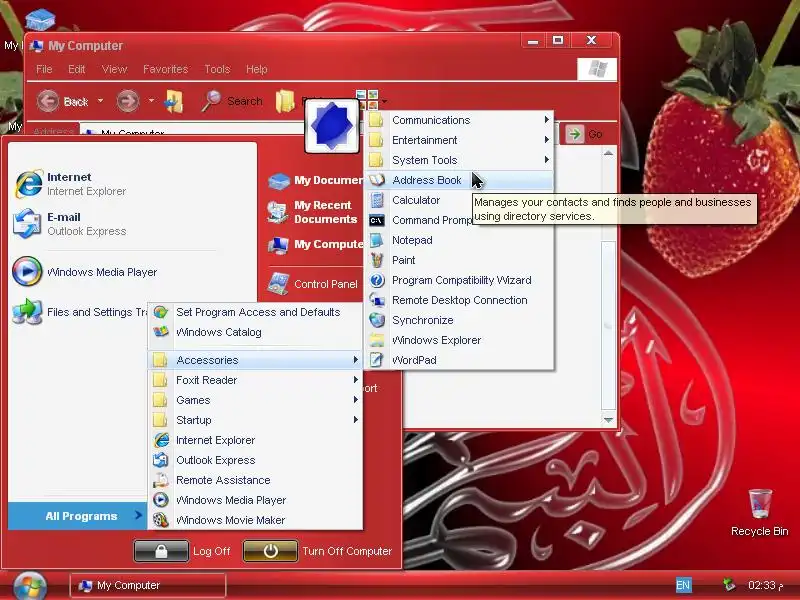The width and height of the screenshot is (800, 600).
Task: Click the Windows Movie Maker icon
Action: pyautogui.click(x=161, y=520)
